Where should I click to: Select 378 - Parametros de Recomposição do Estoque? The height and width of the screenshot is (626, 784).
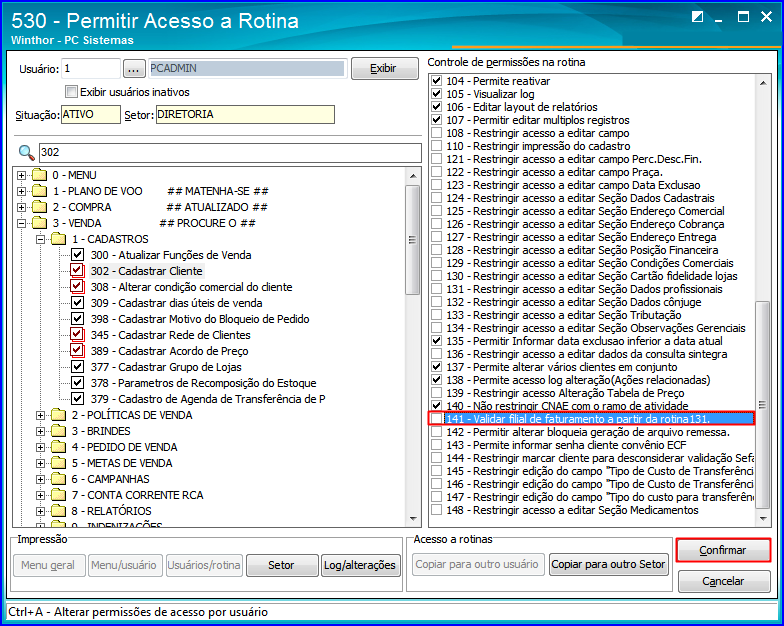pos(204,383)
